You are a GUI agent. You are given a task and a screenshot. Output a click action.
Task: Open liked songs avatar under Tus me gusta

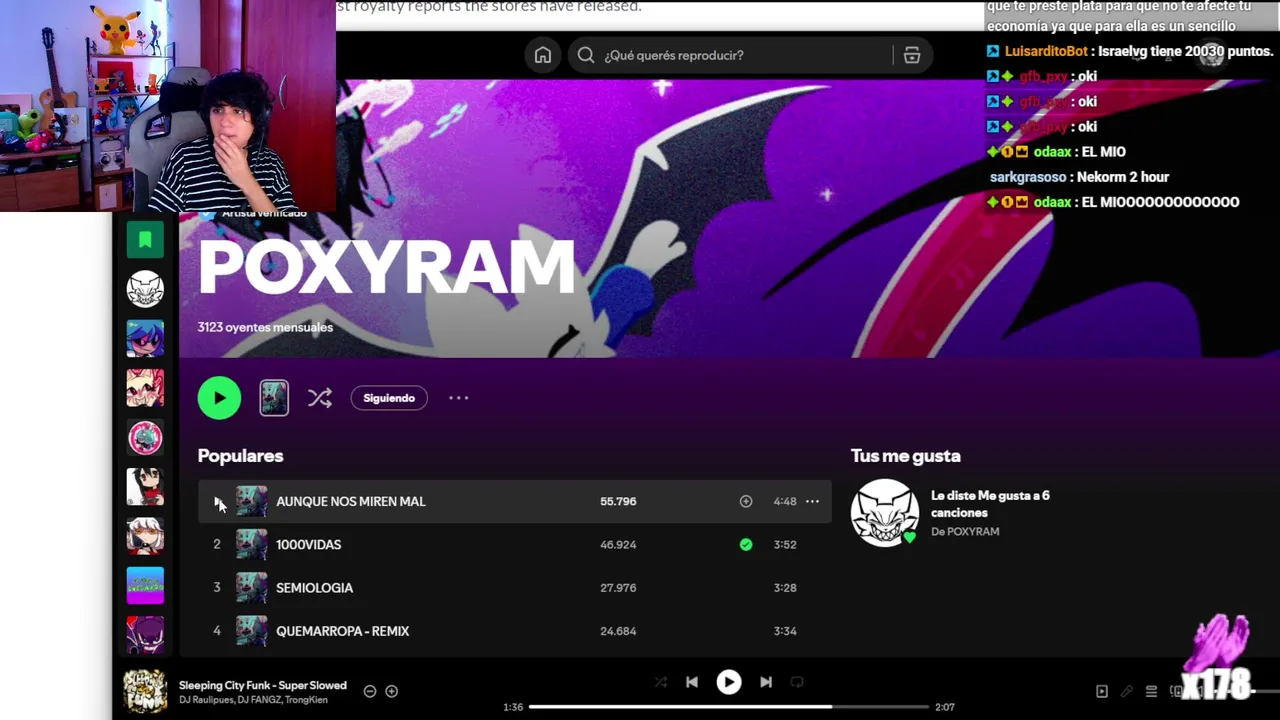pos(885,513)
